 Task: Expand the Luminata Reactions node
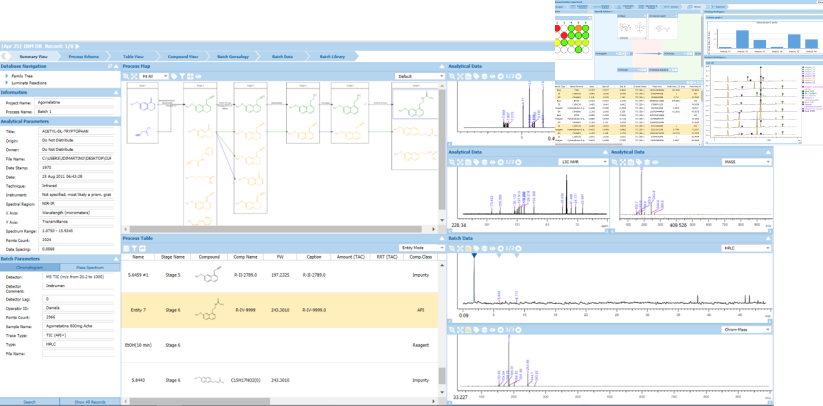8,81
